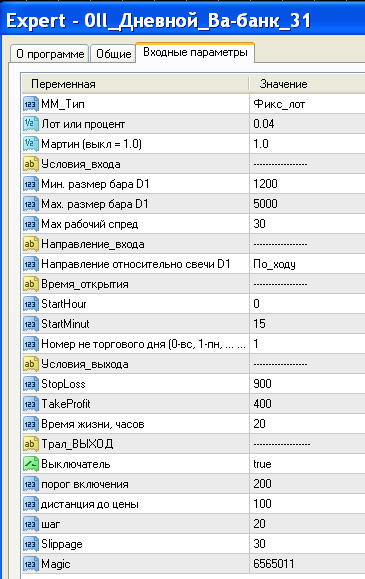Select the Magic variable name
This screenshot has height=579, width=365.
coord(55,564)
